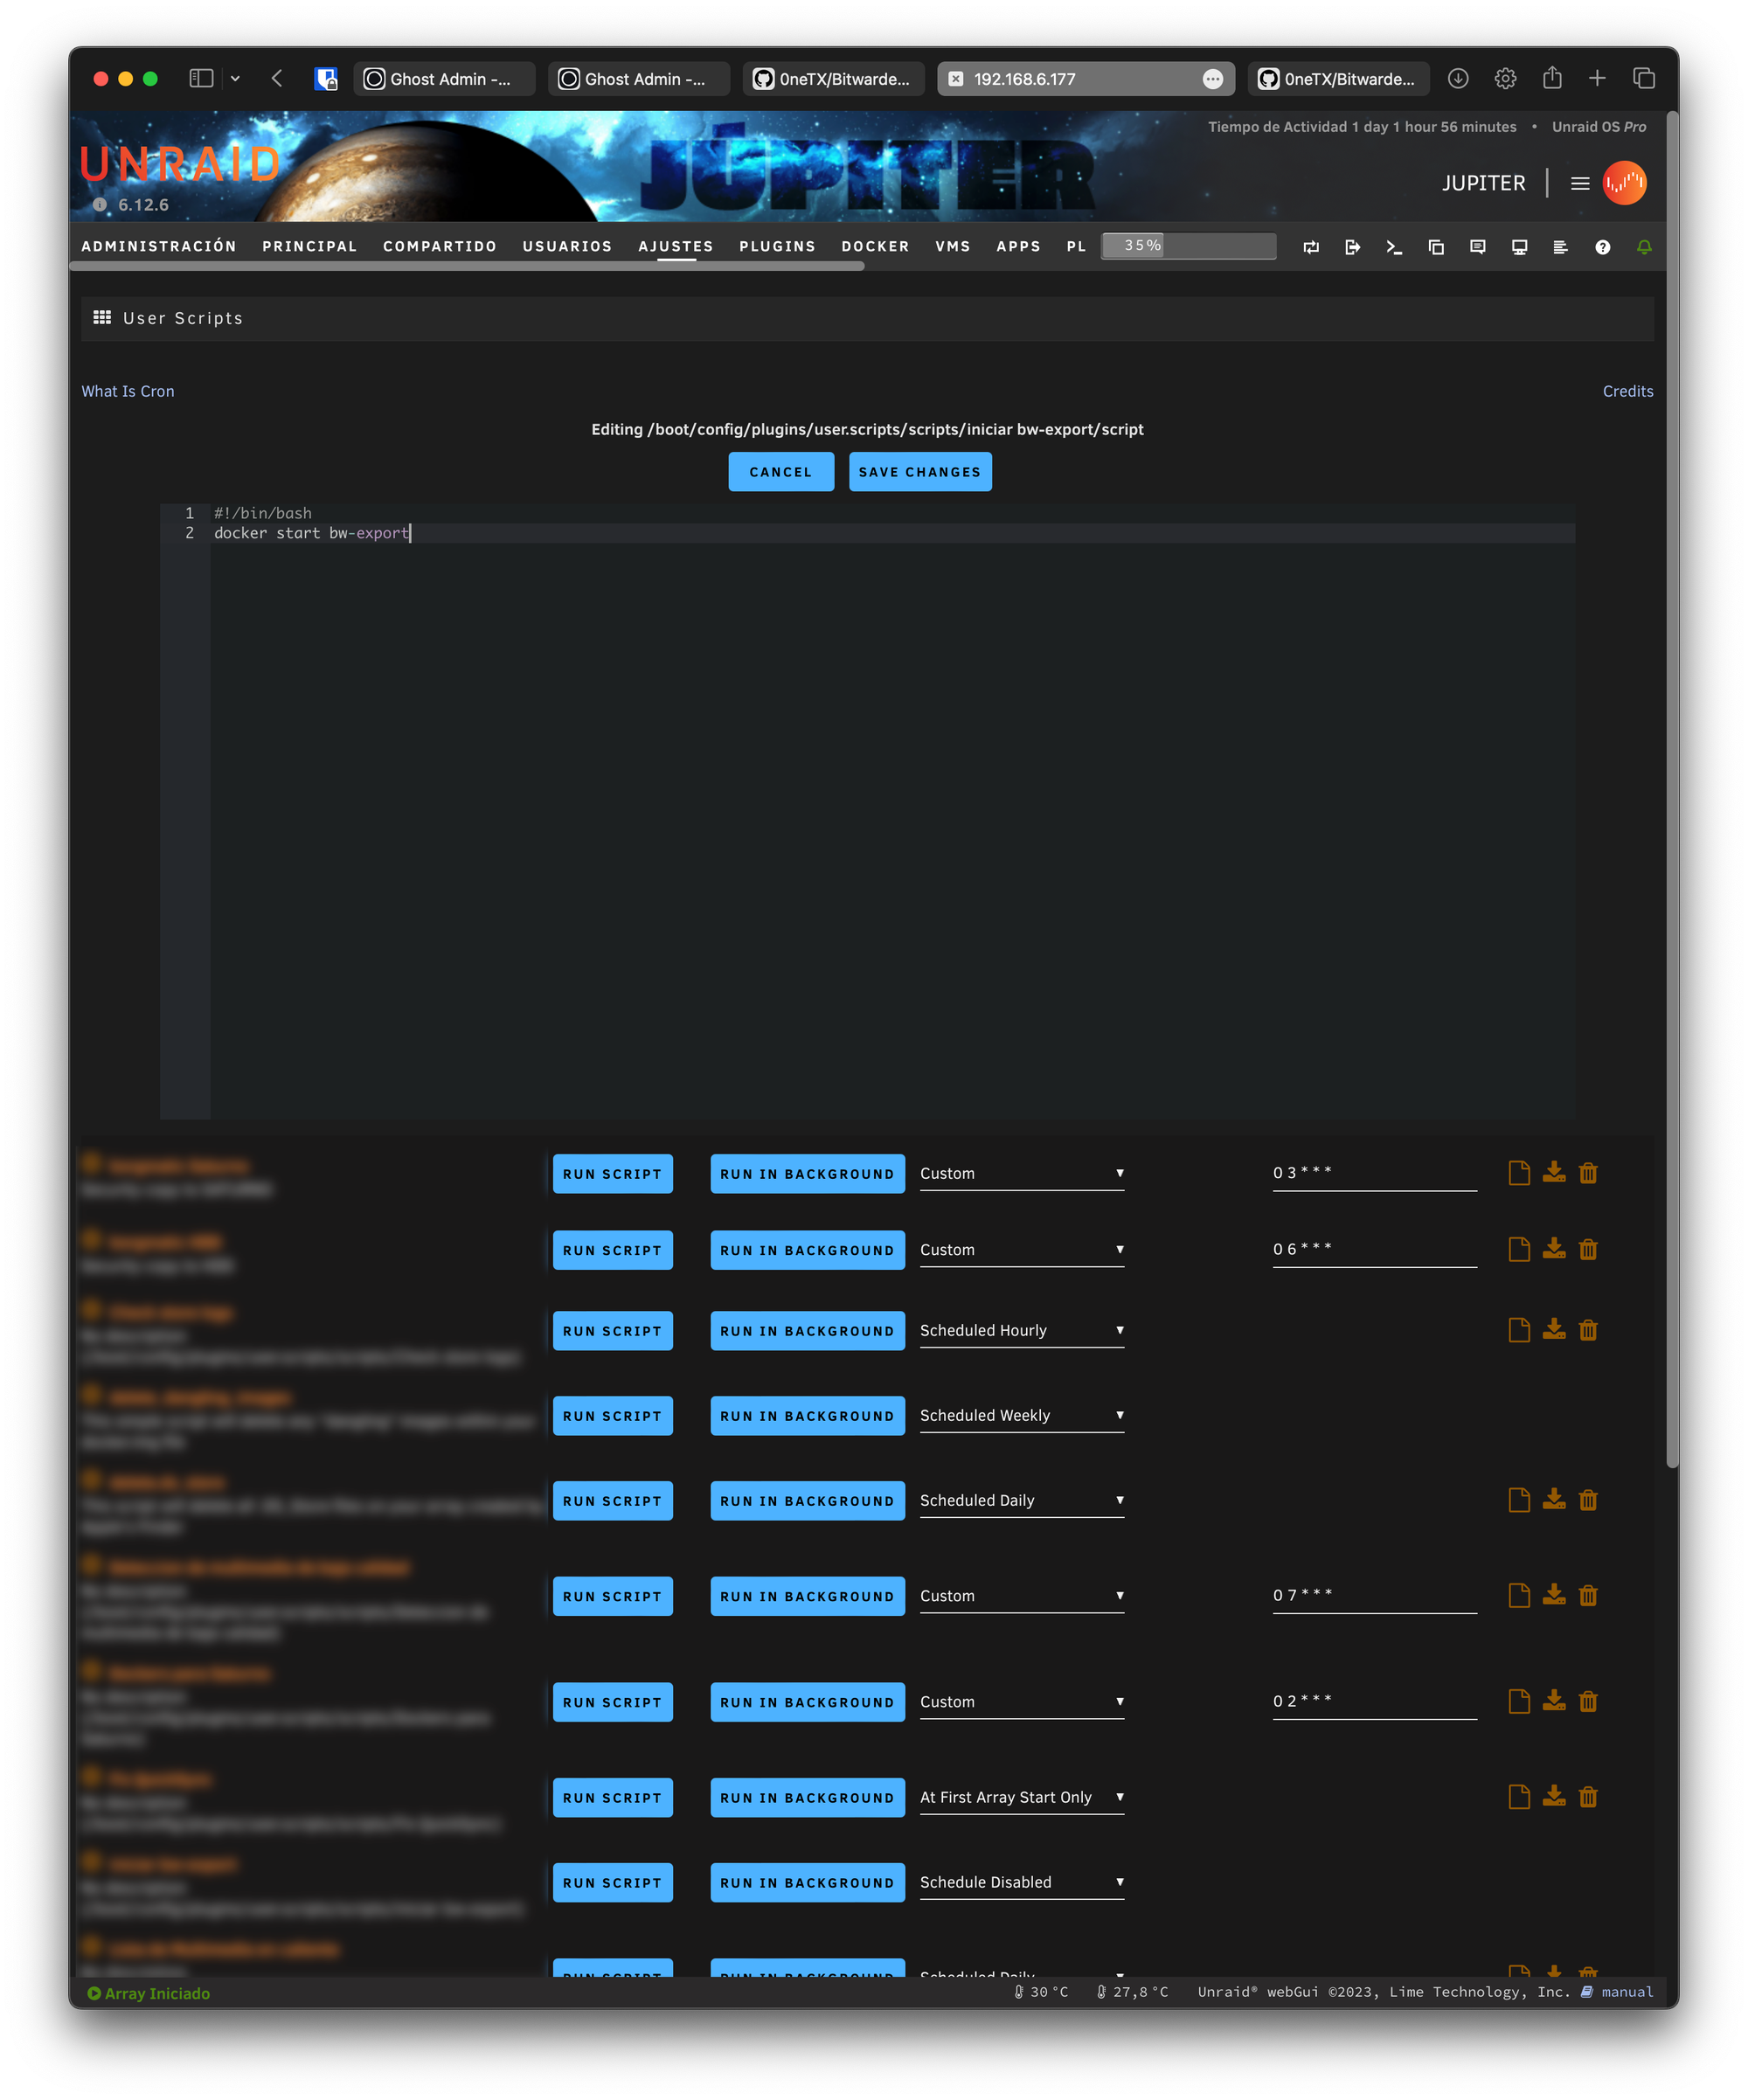Open Custom schedule dropdown for 0 2 * * * row
This screenshot has height=2100, width=1748.
tap(1022, 1703)
